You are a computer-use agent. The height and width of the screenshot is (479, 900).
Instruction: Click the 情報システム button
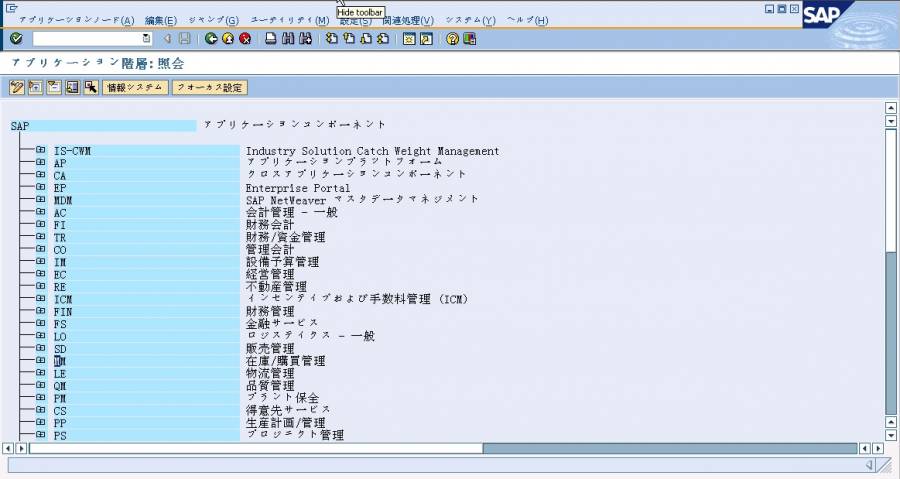coord(135,87)
